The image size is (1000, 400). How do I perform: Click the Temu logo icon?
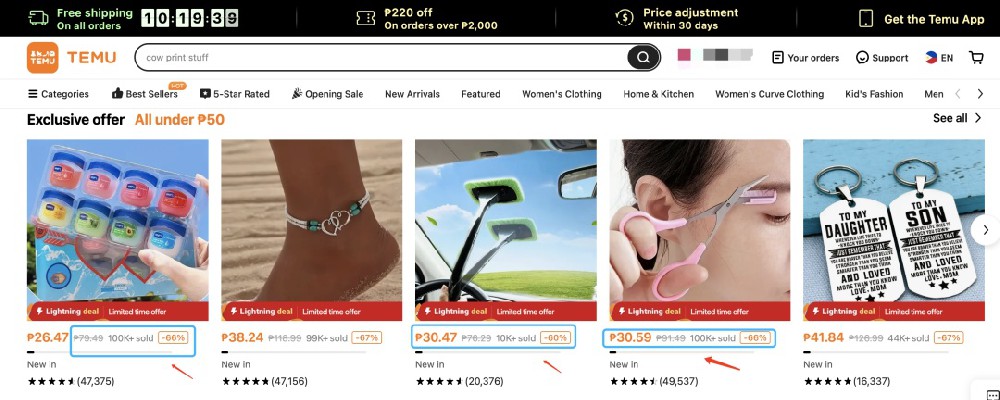click(x=43, y=57)
